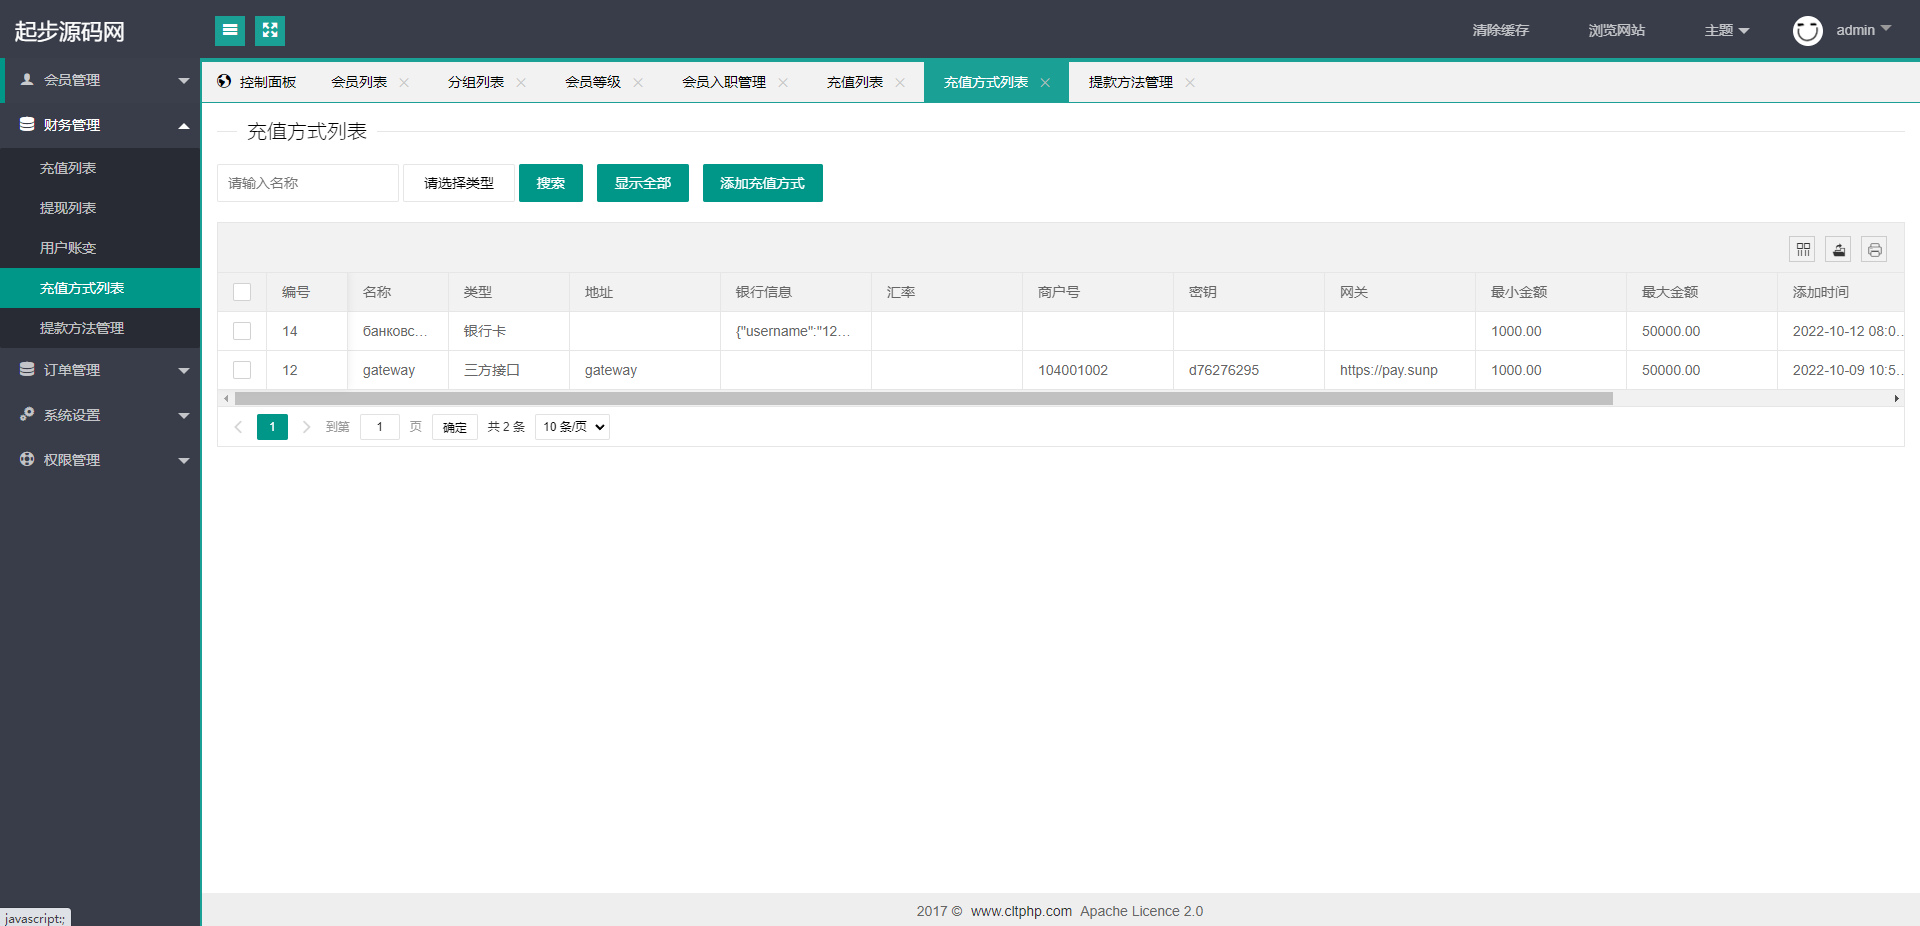Open the table column filter icon

pos(1802,249)
